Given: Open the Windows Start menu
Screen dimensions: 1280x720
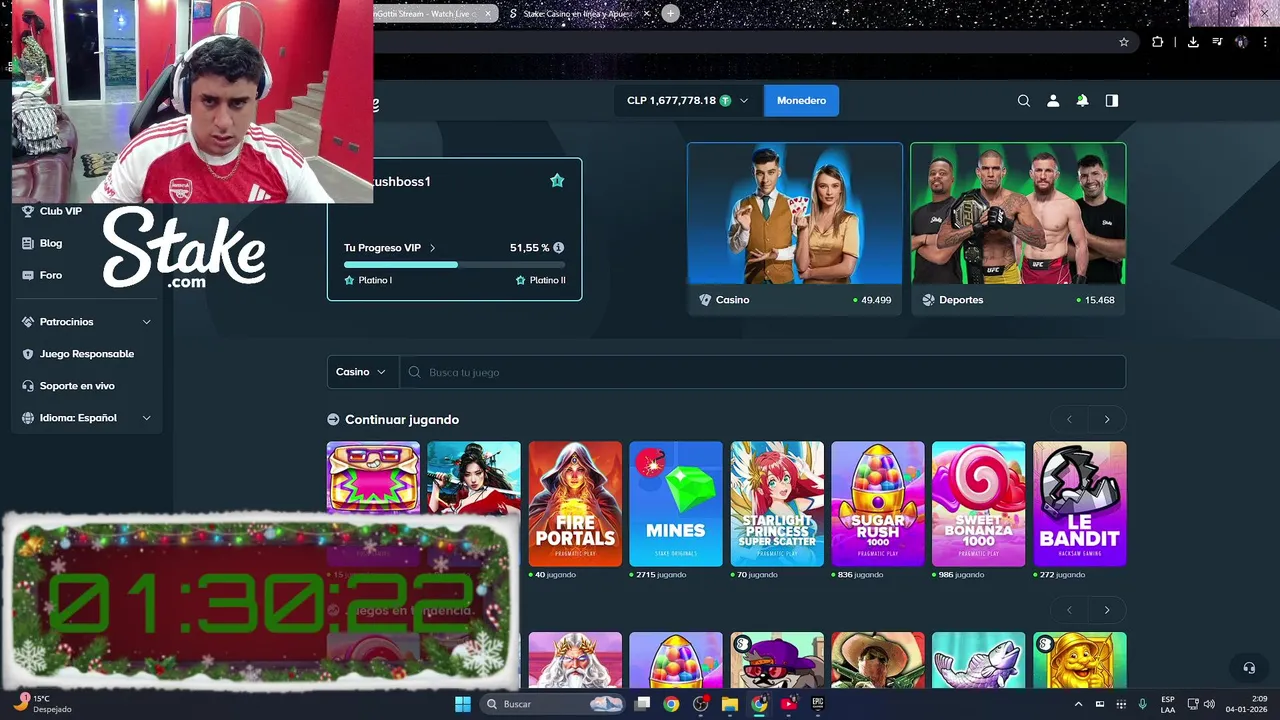Looking at the screenshot, I should [x=463, y=704].
